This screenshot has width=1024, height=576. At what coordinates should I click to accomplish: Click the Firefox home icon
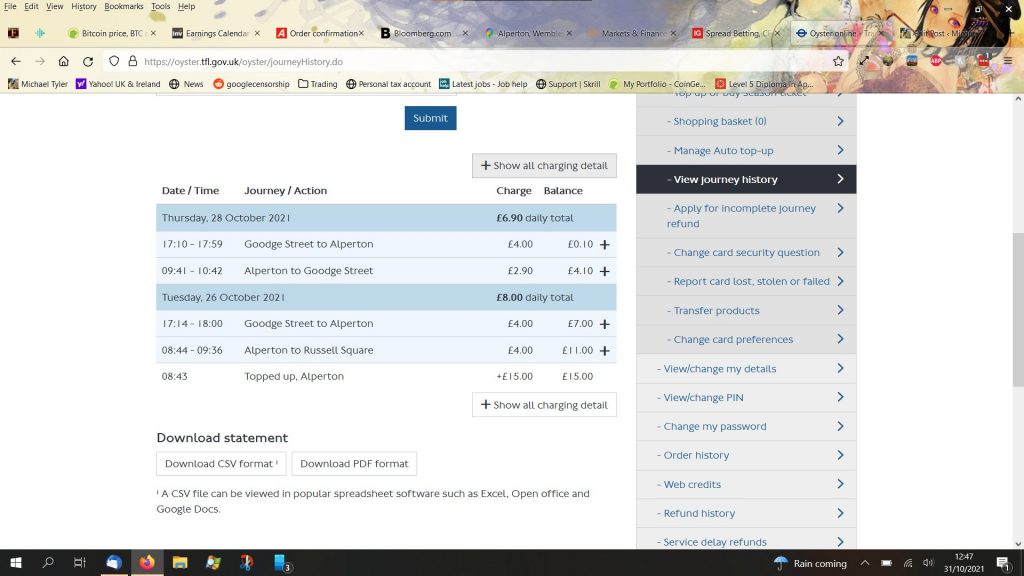click(63, 61)
